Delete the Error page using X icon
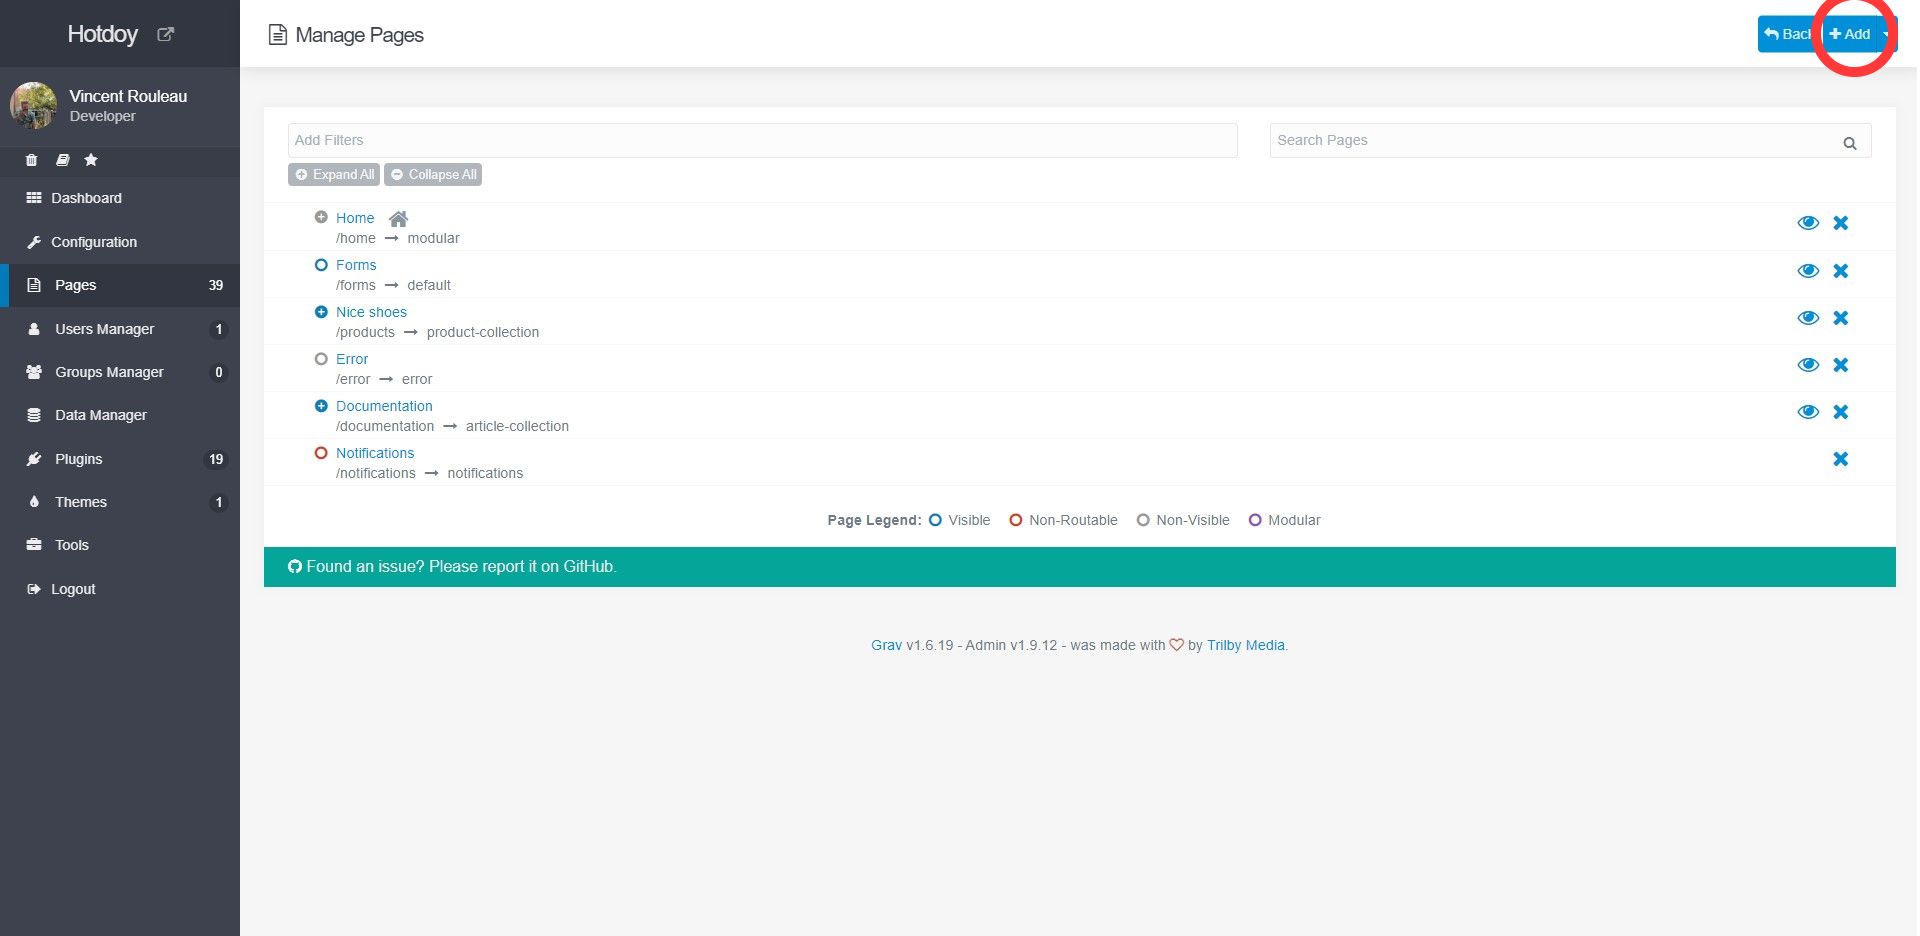Screen dimensions: 1920x936 tap(1840, 365)
